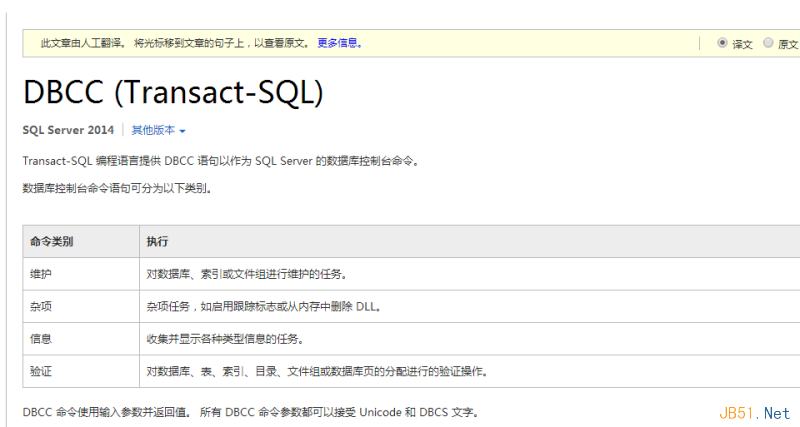Screen dimensions: 800x427
Task: Click the 杂项 row description mentioning DLL
Action: point(264,306)
